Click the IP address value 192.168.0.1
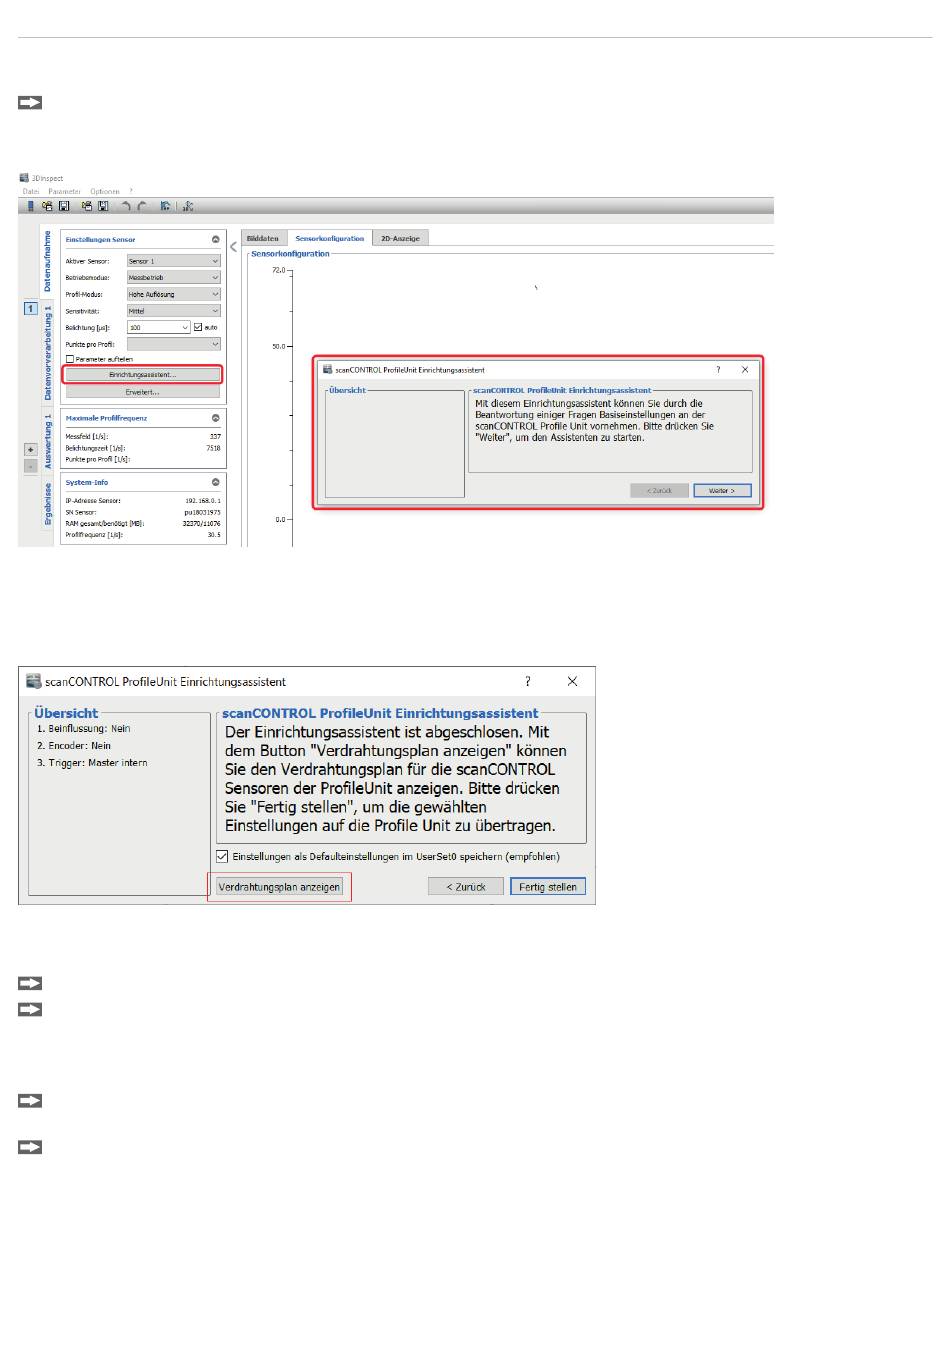Screen dimensions: 950x1369 tap(203, 500)
